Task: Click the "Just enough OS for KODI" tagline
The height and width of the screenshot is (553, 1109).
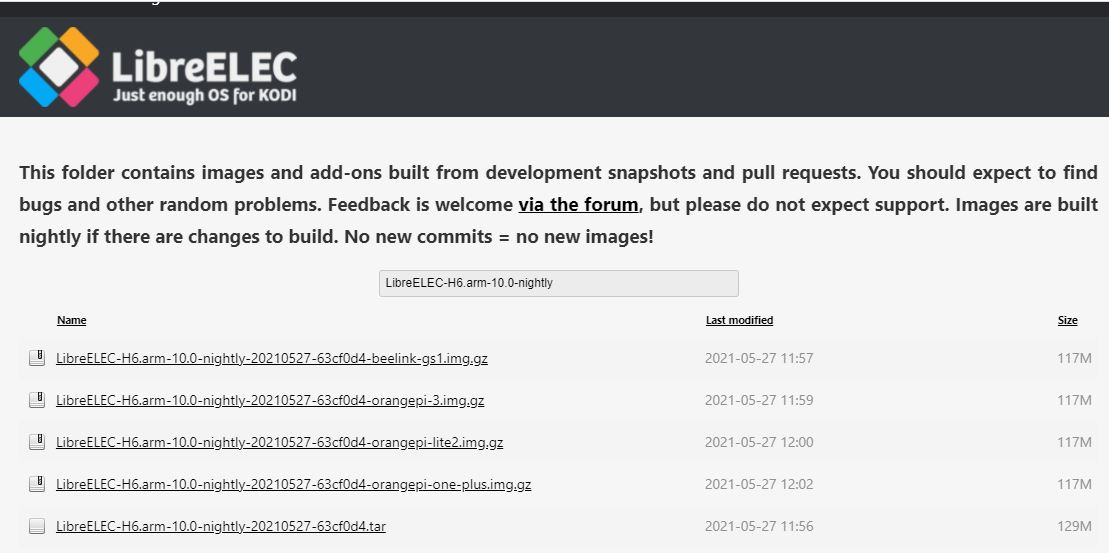Action: (204, 97)
